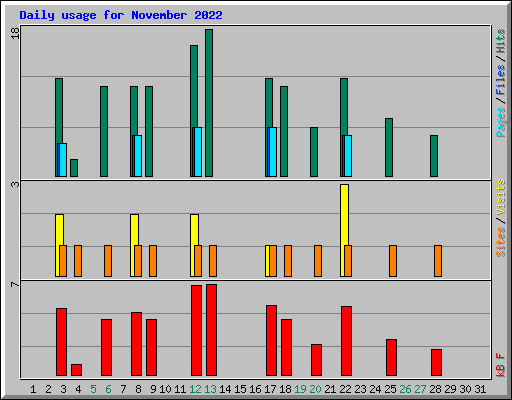Click day label 28 on the axis
This screenshot has height=400, width=512.
click(x=435, y=389)
